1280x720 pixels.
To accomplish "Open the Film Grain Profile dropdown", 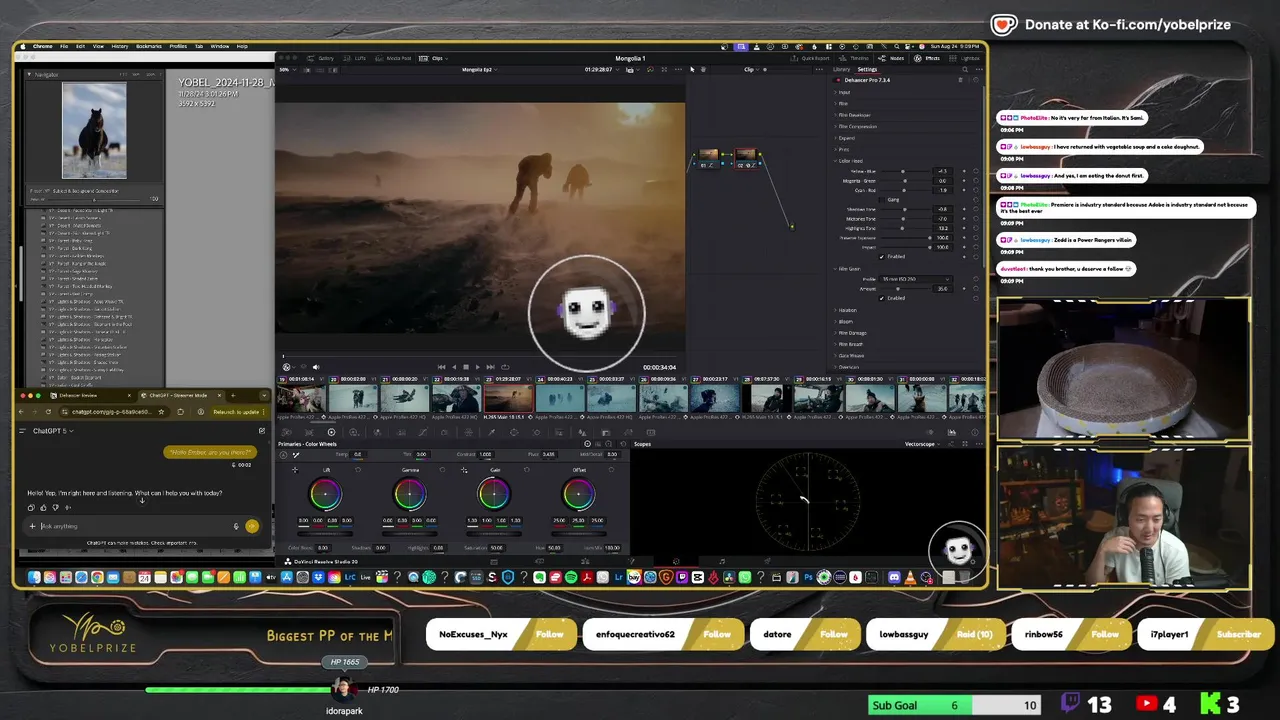I will (x=916, y=279).
